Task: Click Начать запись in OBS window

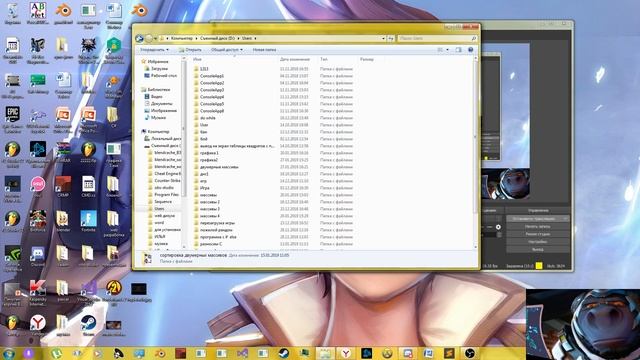Action: pyautogui.click(x=538, y=226)
